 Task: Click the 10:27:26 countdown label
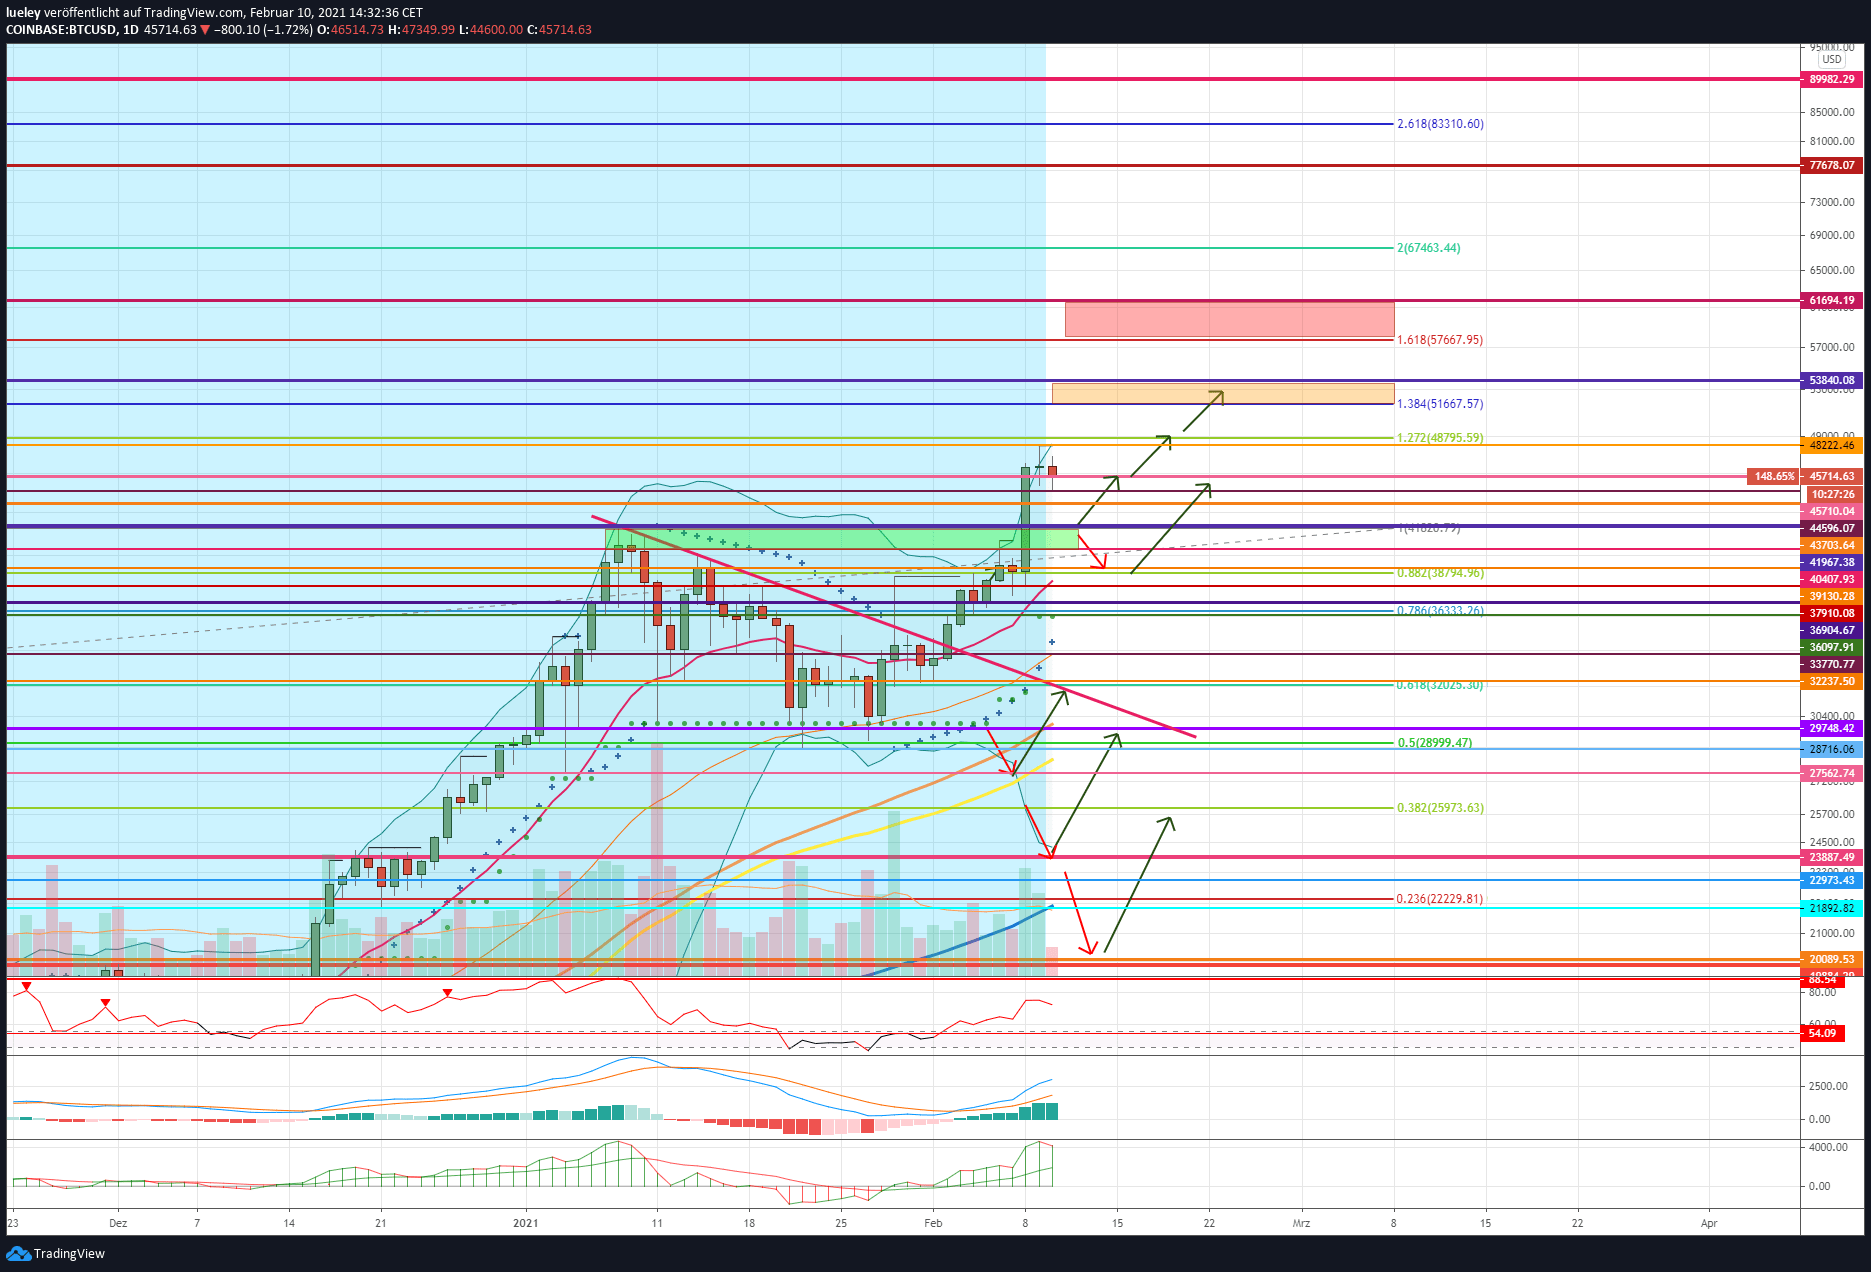1832,494
